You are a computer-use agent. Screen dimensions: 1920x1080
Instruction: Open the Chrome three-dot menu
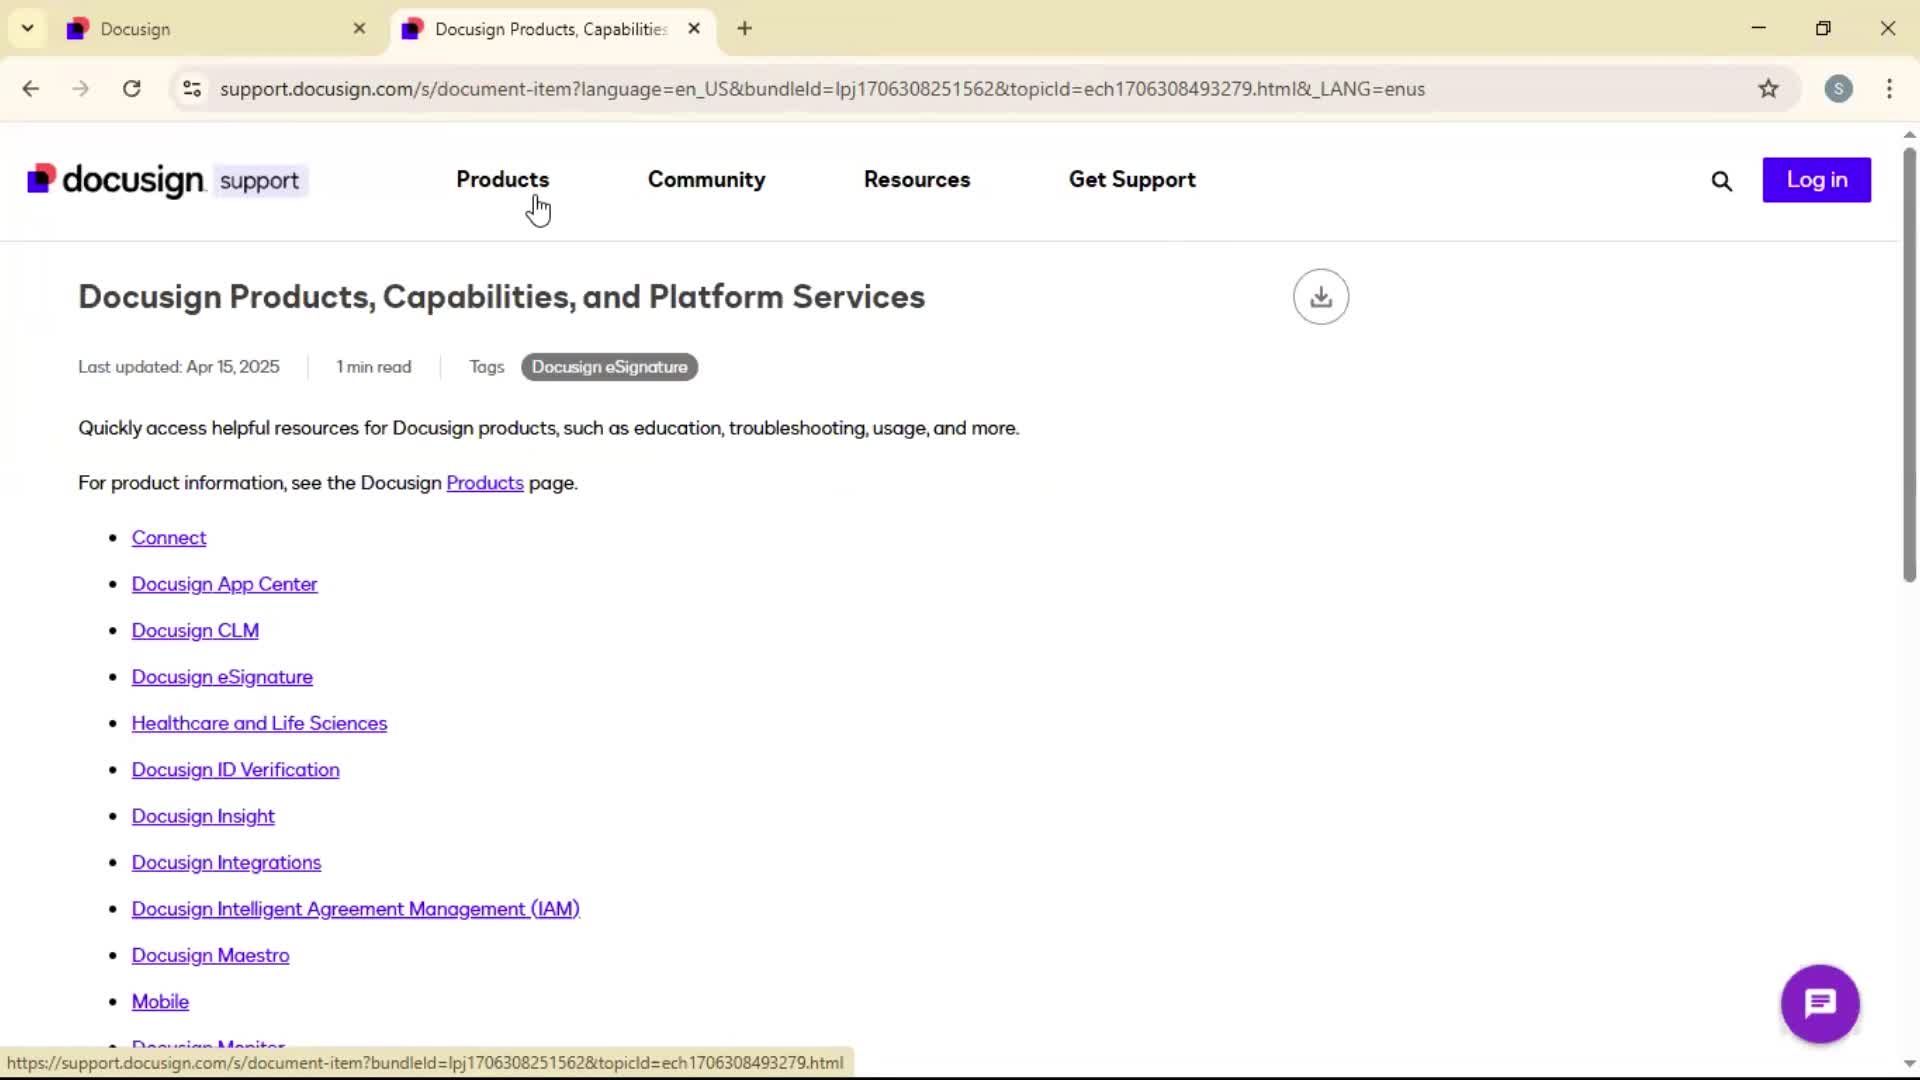pos(1889,89)
